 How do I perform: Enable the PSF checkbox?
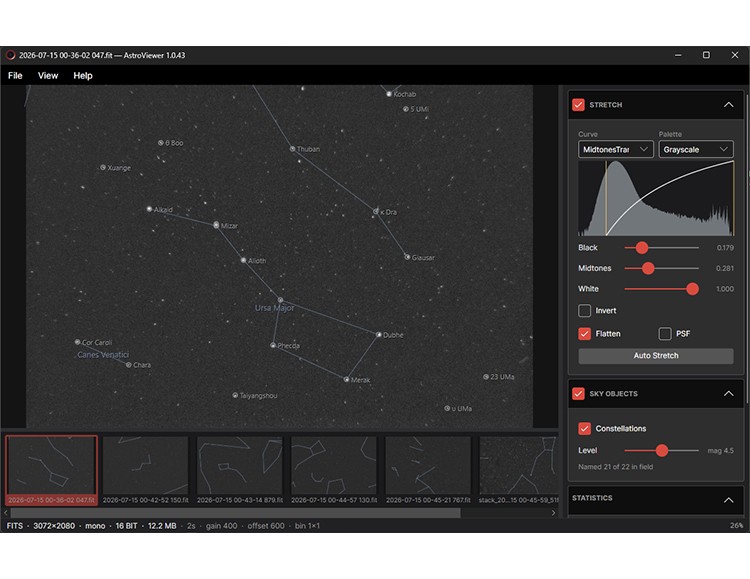point(665,334)
